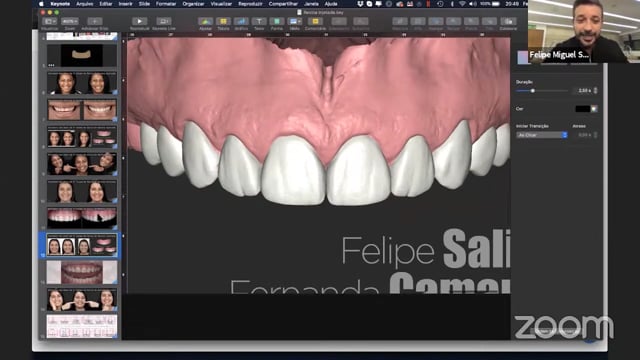640x360 pixels.
Task: Open the zoom percentage dropdown in toolbar
Action: click(70, 21)
